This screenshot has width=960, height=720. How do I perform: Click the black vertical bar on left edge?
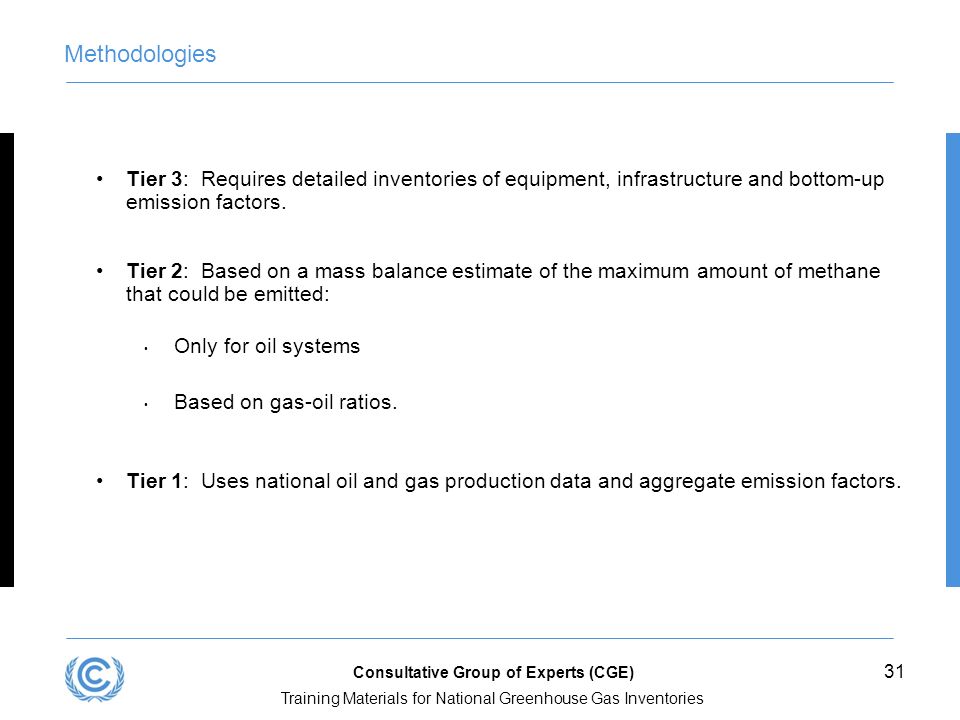(x=7, y=360)
